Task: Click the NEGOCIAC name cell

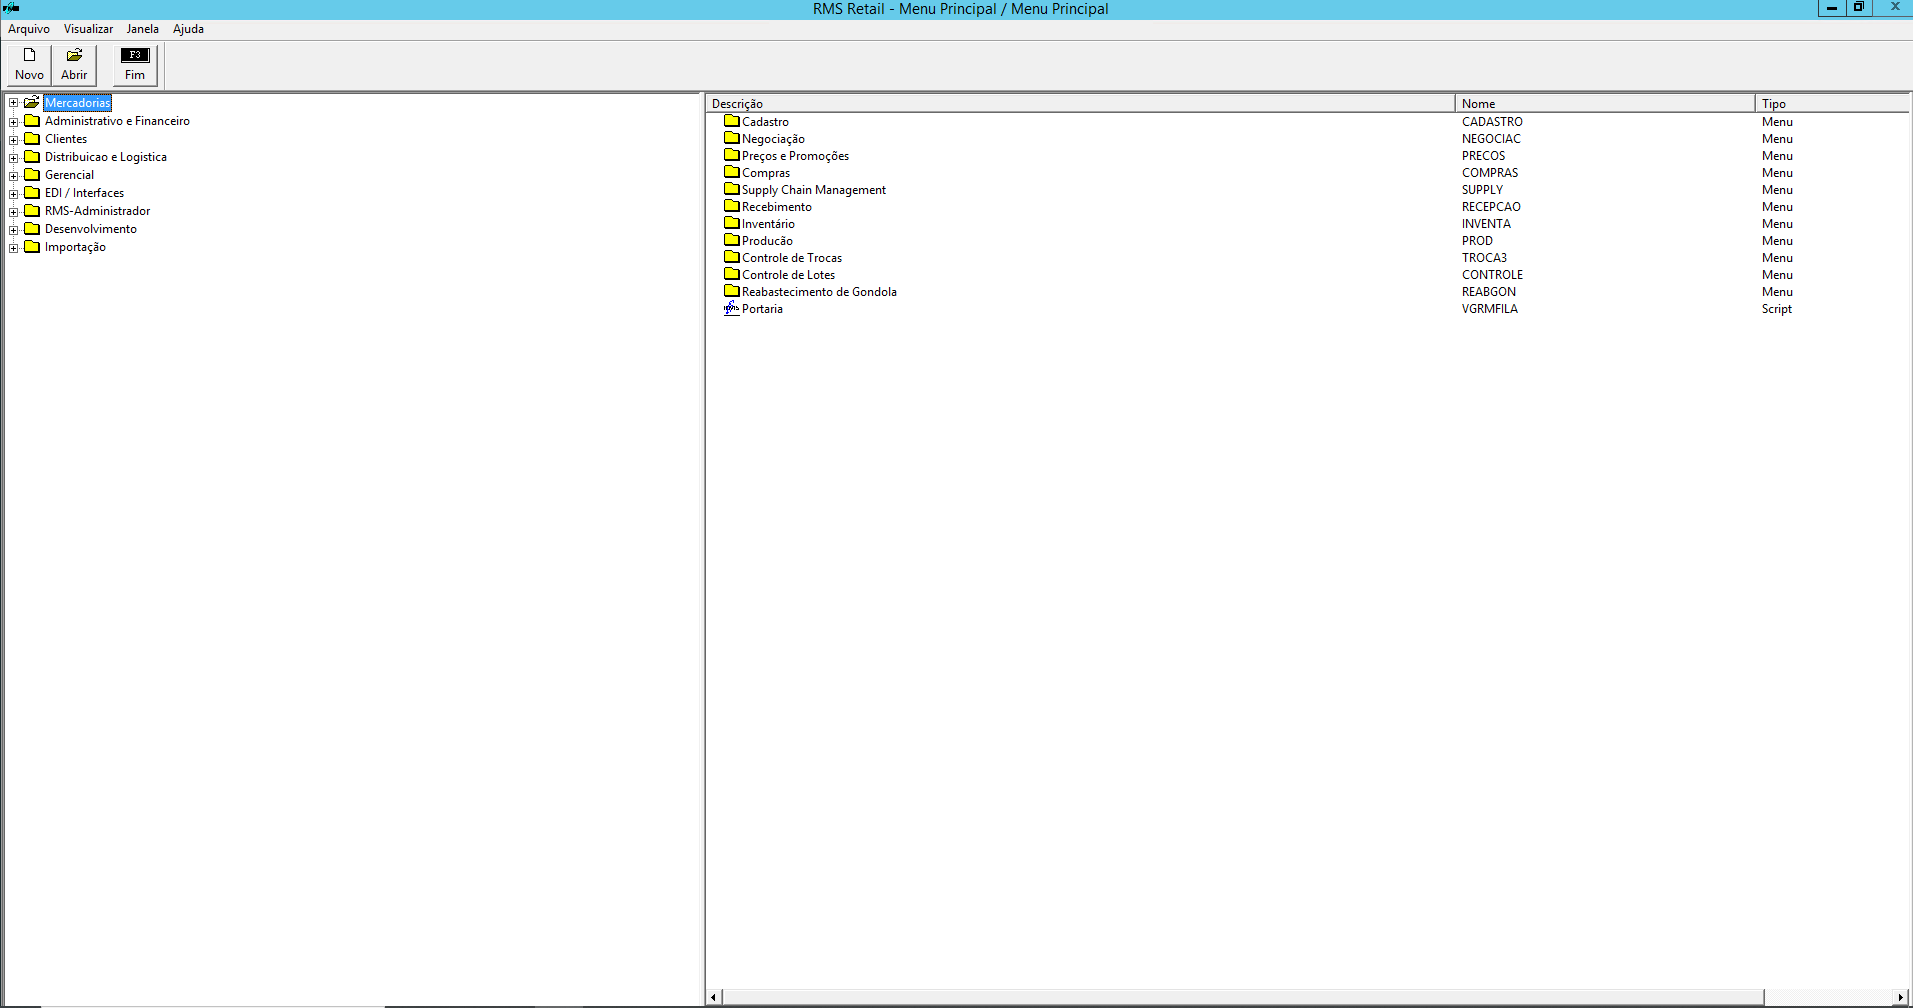Action: pos(1491,139)
